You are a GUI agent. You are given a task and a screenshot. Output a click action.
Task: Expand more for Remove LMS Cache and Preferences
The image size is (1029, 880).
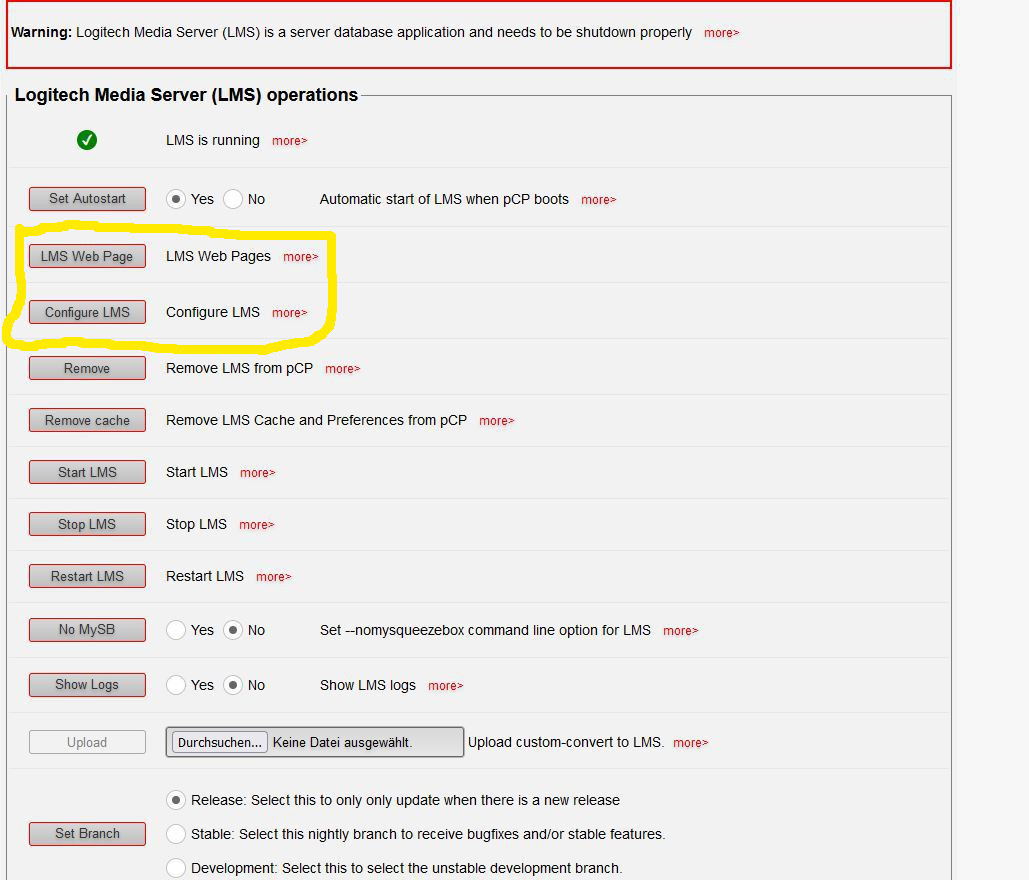tap(497, 421)
